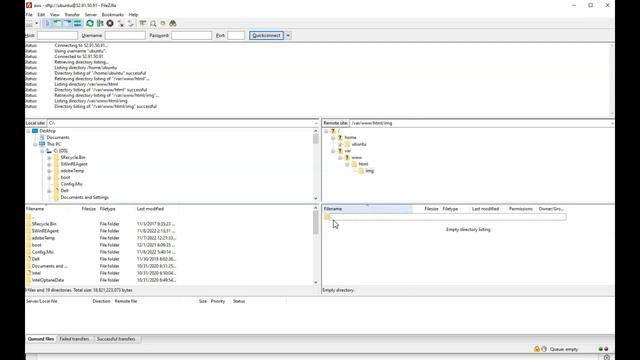Viewport: 640px width, 360px height.
Task: Focus the Host input field
Action: tap(57, 36)
